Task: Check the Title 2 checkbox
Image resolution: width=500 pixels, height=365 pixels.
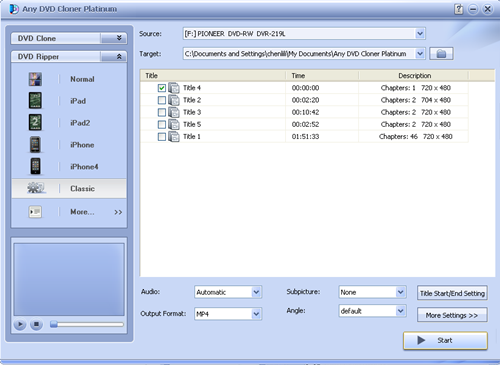Action: pyautogui.click(x=162, y=100)
